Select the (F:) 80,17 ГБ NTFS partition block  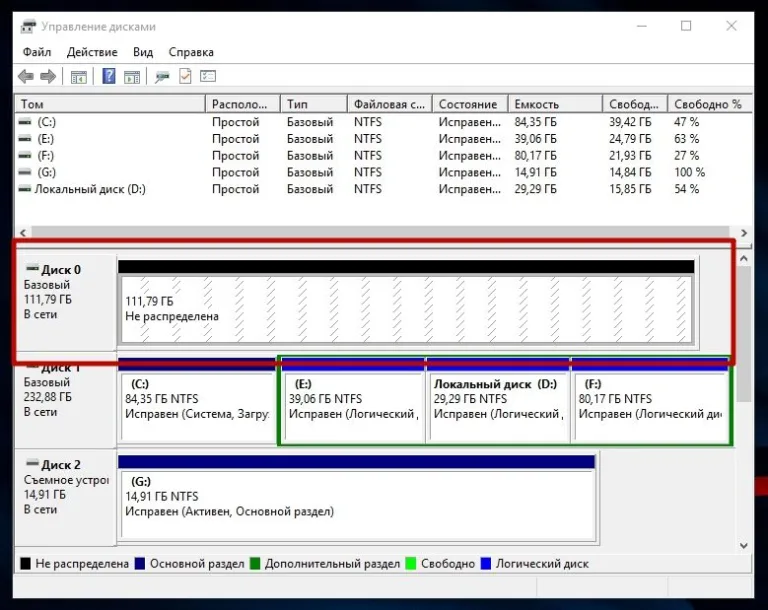[x=651, y=406]
